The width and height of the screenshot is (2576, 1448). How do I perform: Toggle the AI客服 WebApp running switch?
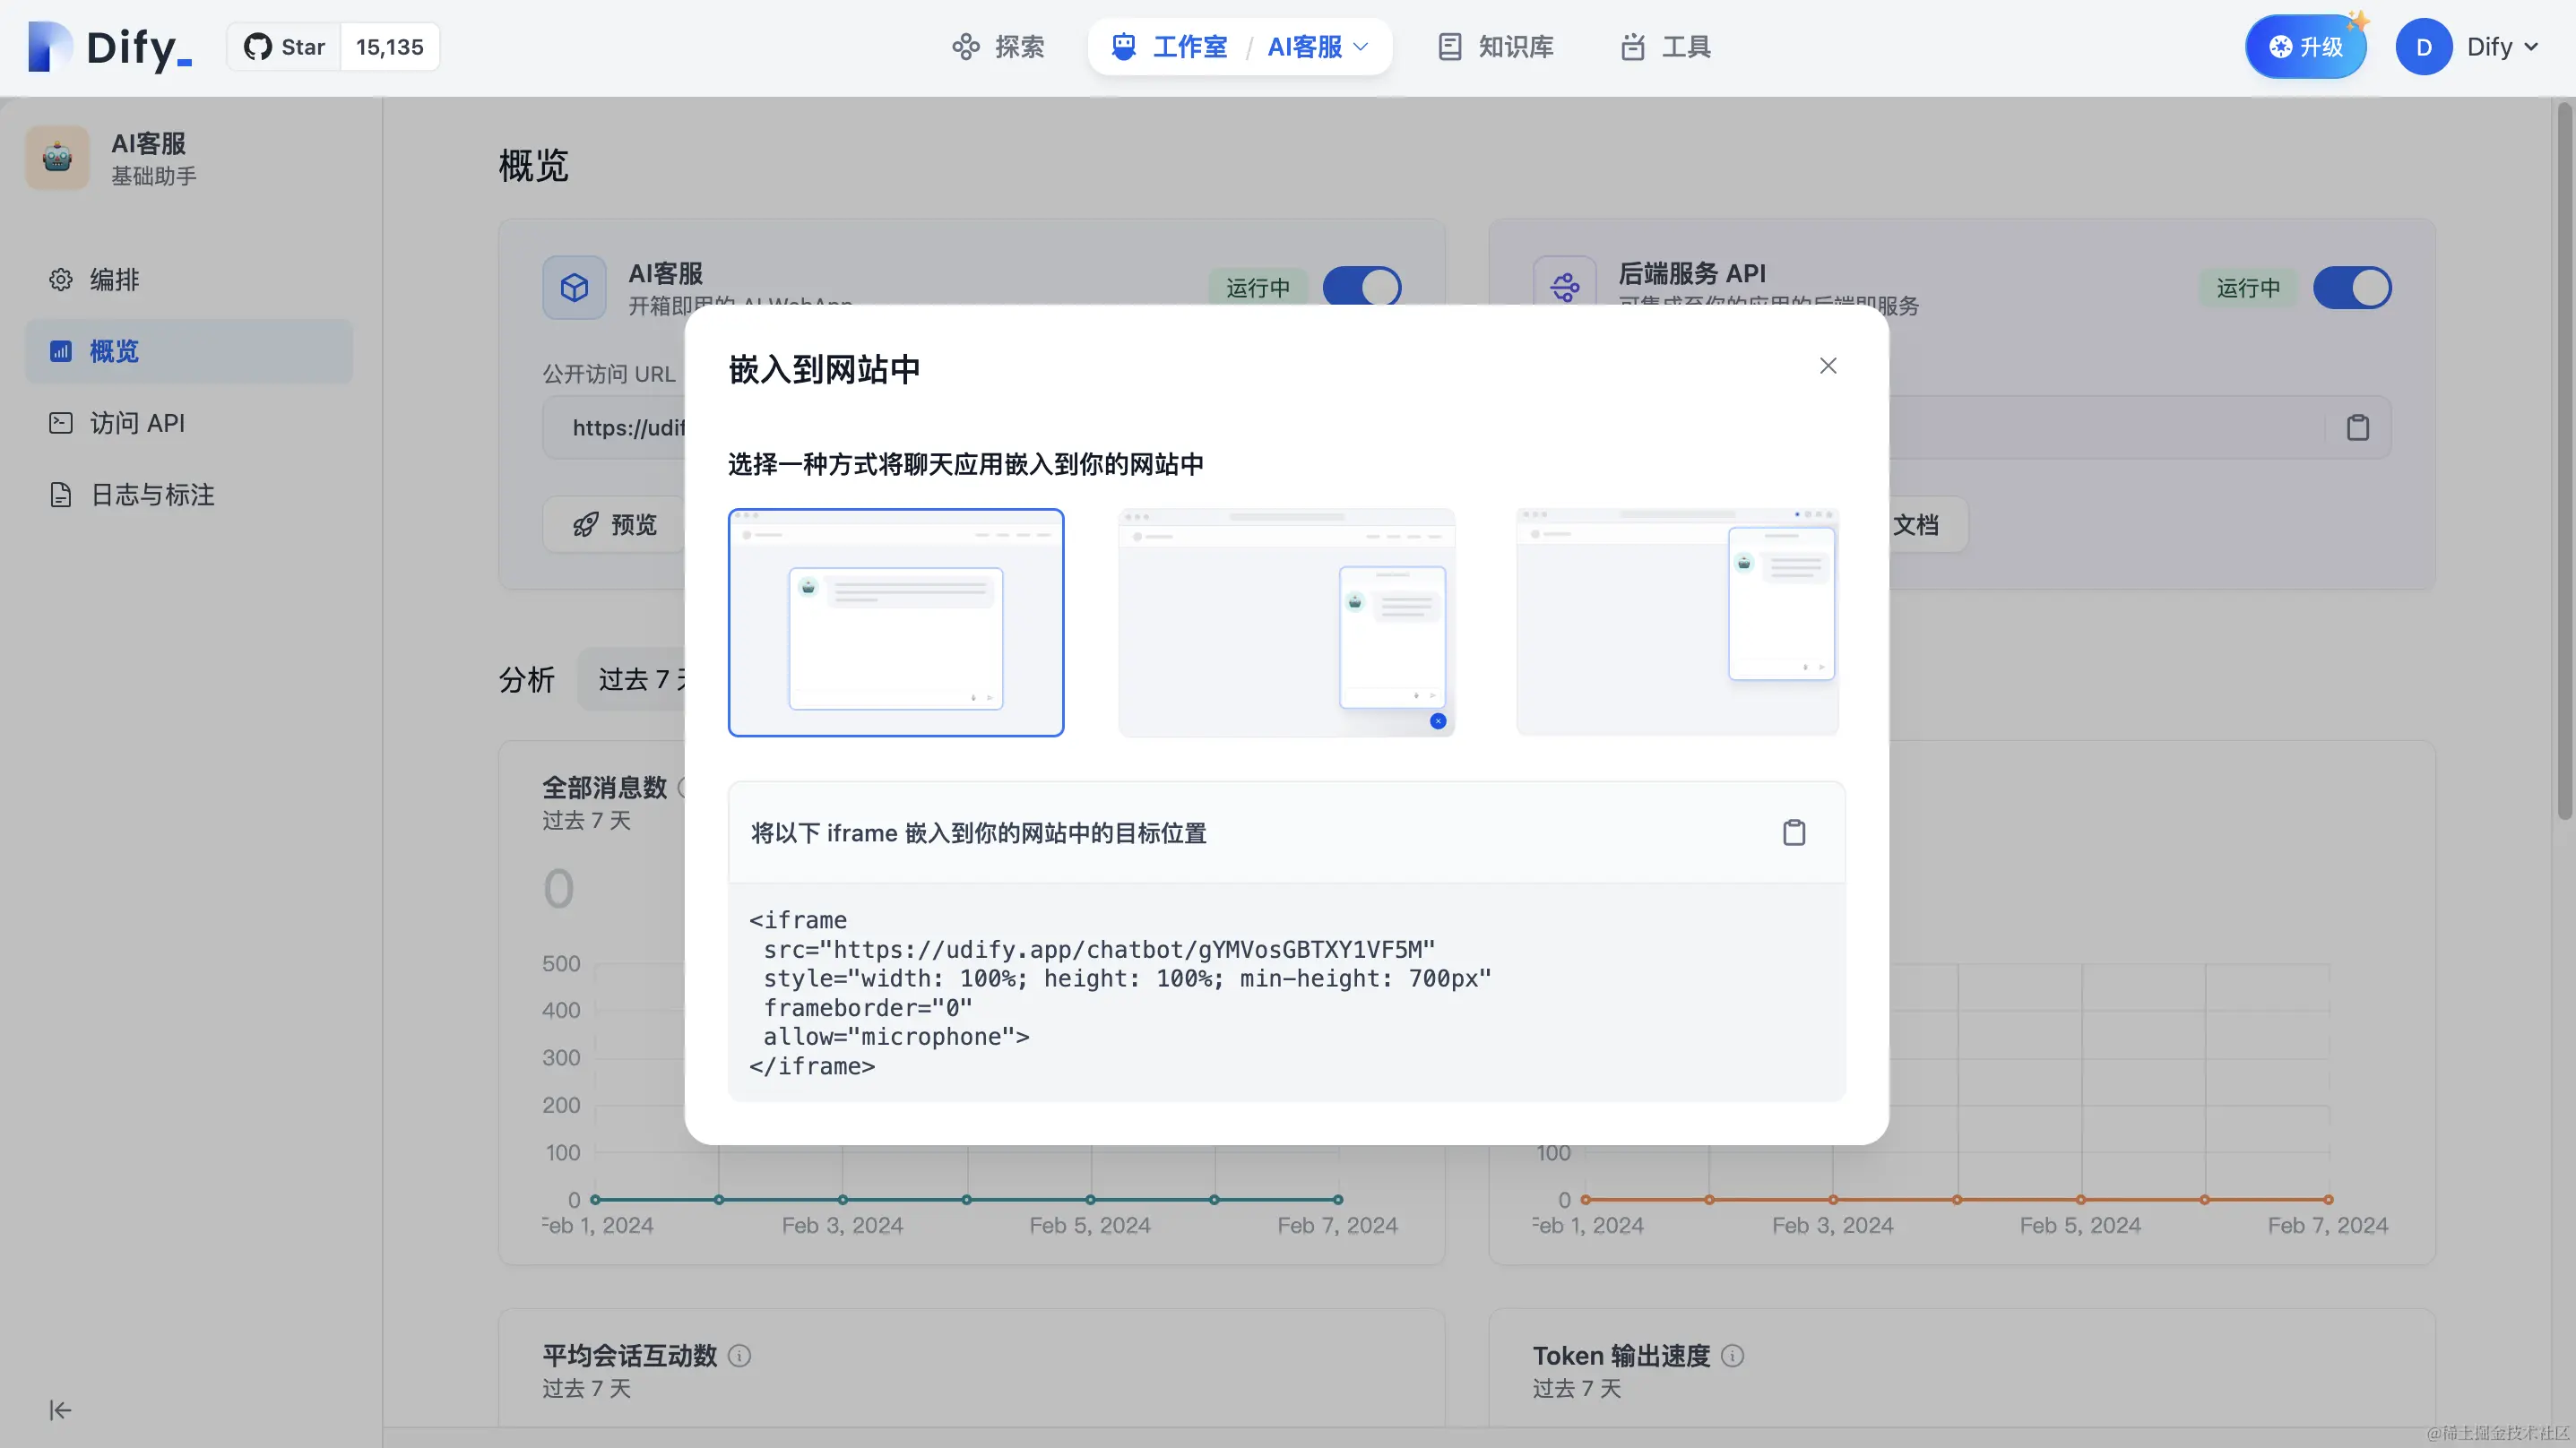pos(1361,288)
